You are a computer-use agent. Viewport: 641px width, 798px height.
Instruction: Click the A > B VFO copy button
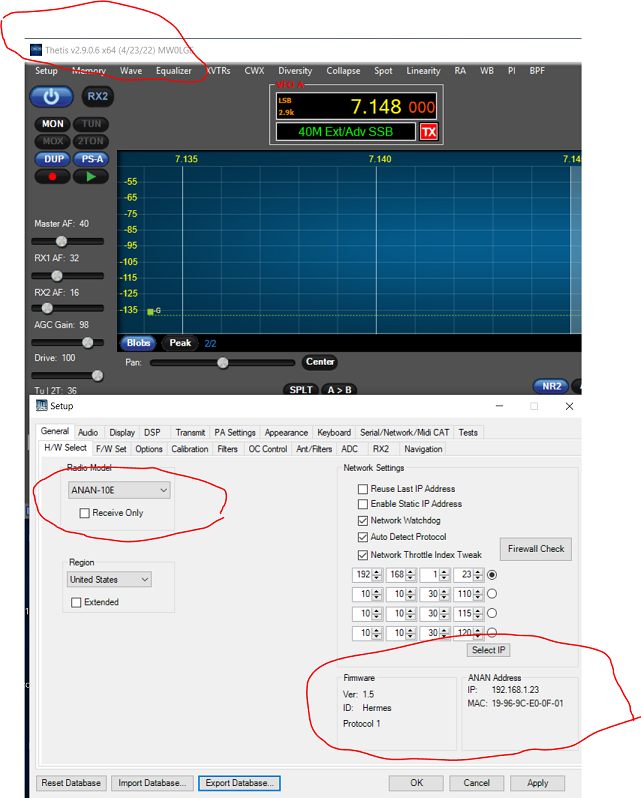339,389
